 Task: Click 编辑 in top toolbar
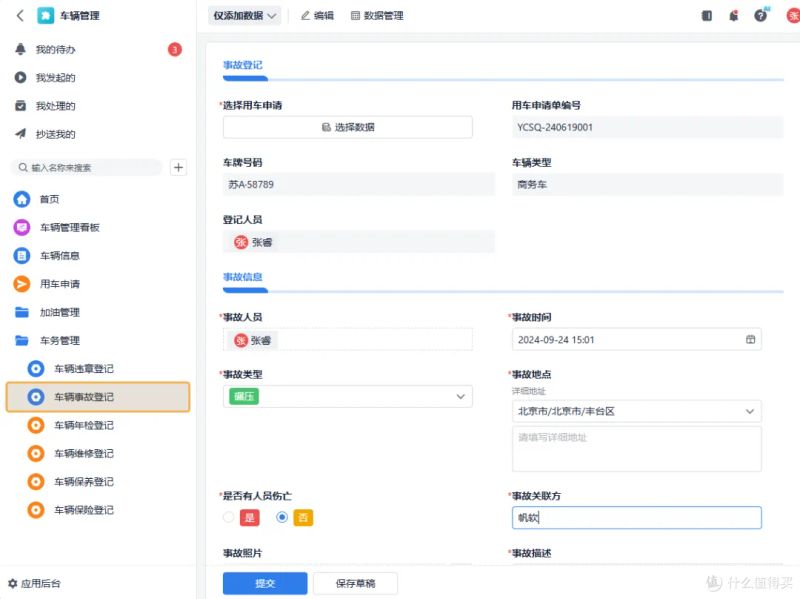tap(317, 16)
